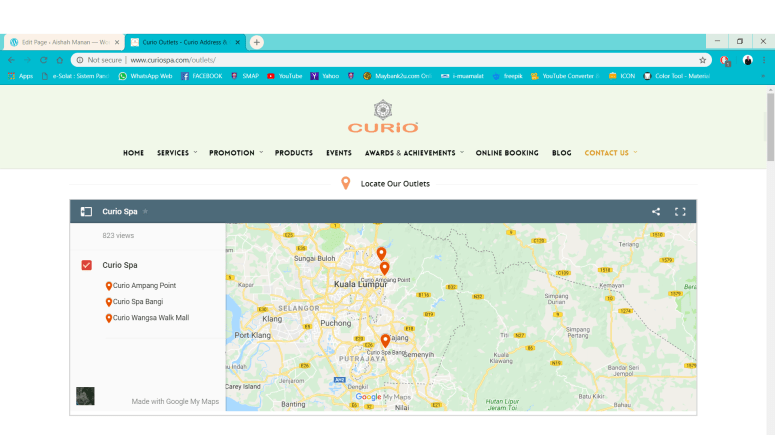Click the Curio logo

pyautogui.click(x=383, y=117)
